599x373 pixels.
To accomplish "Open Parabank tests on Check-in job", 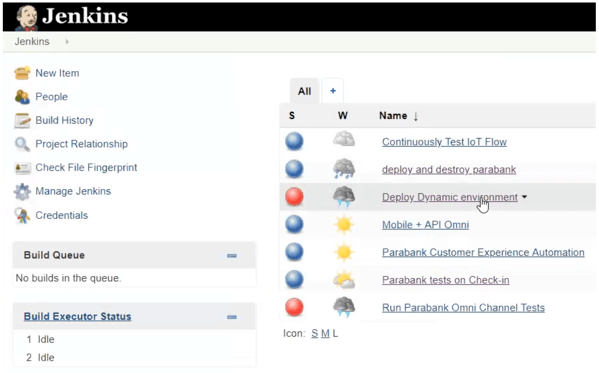I will click(x=446, y=280).
